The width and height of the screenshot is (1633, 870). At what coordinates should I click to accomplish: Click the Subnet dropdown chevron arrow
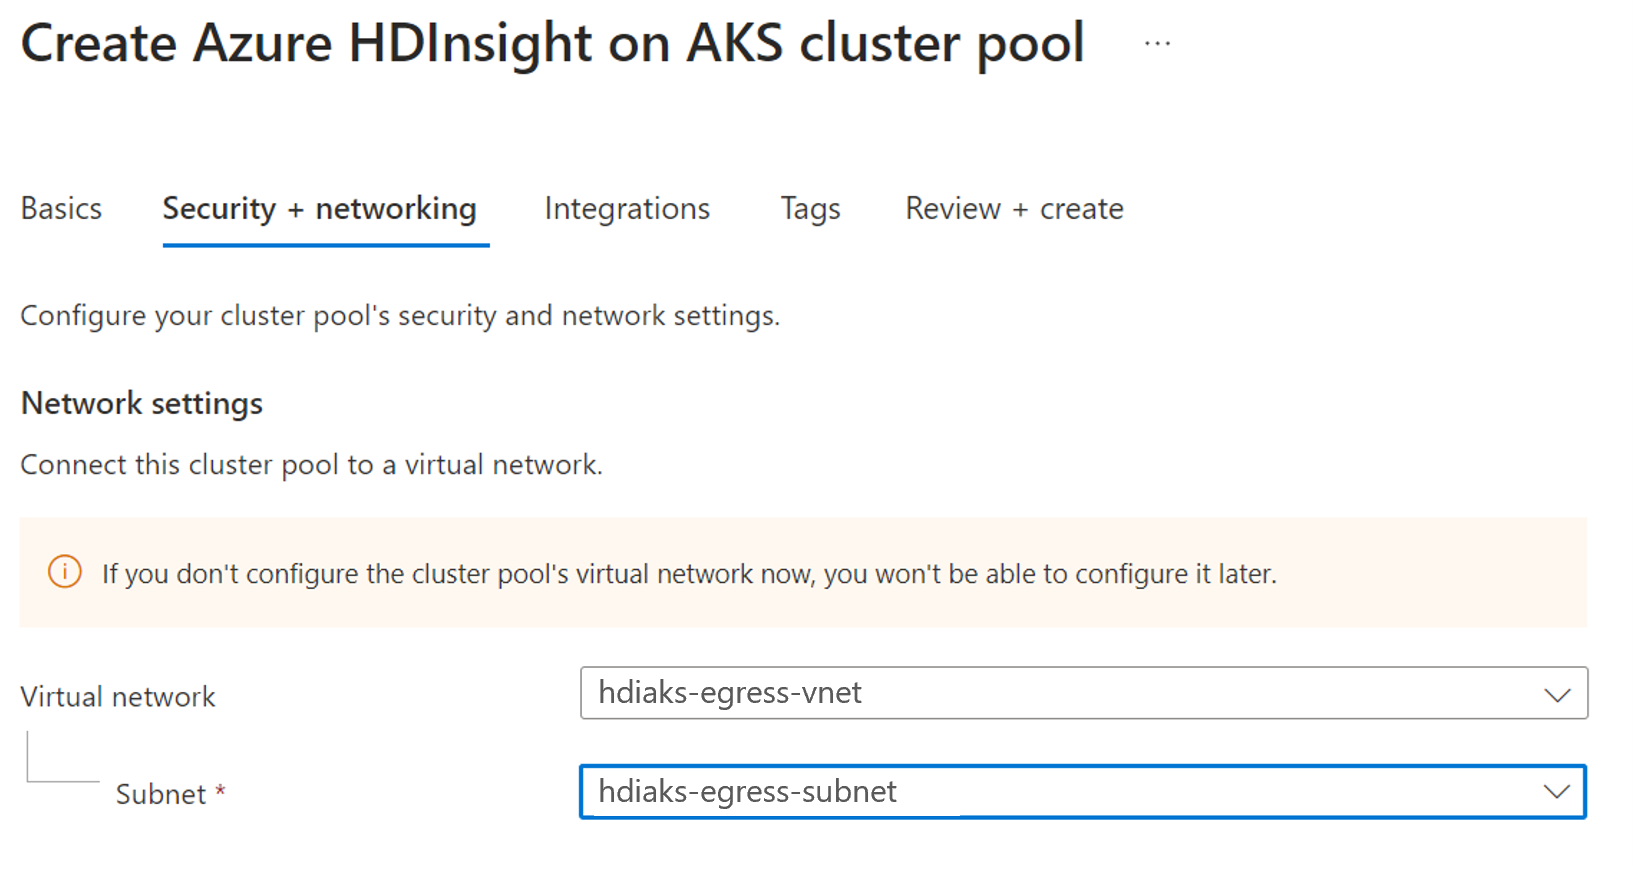click(x=1556, y=792)
